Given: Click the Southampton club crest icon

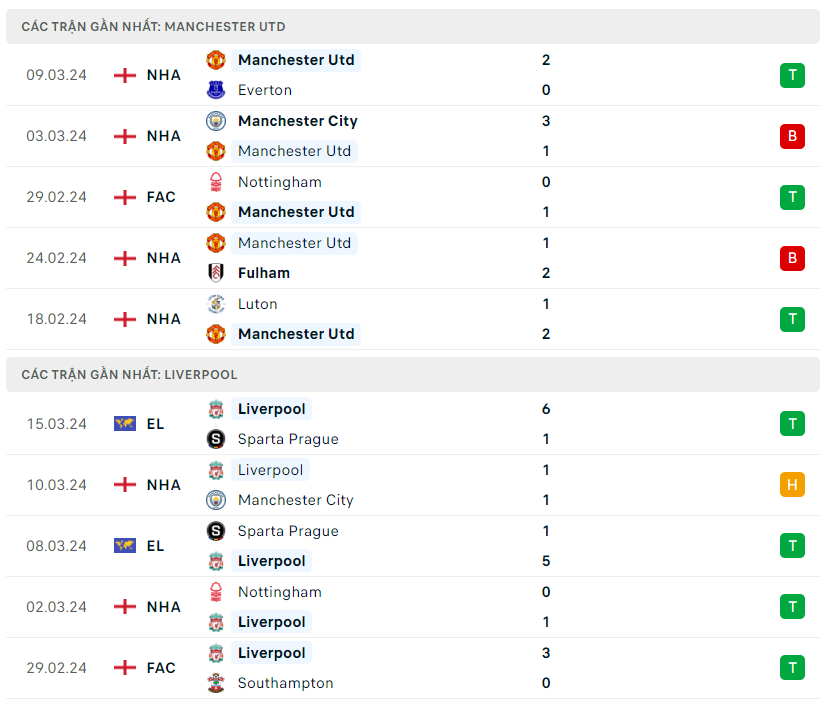Looking at the screenshot, I should tap(216, 683).
